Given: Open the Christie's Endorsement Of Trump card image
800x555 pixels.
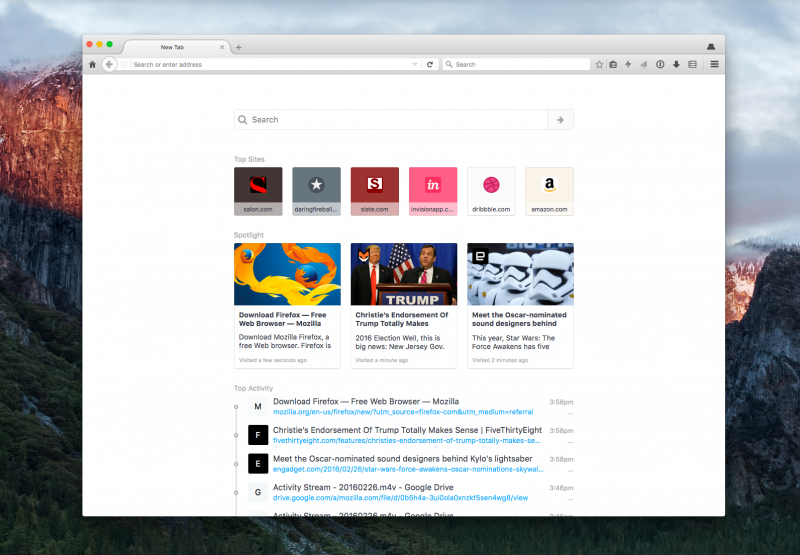Looking at the screenshot, I should click(x=404, y=274).
